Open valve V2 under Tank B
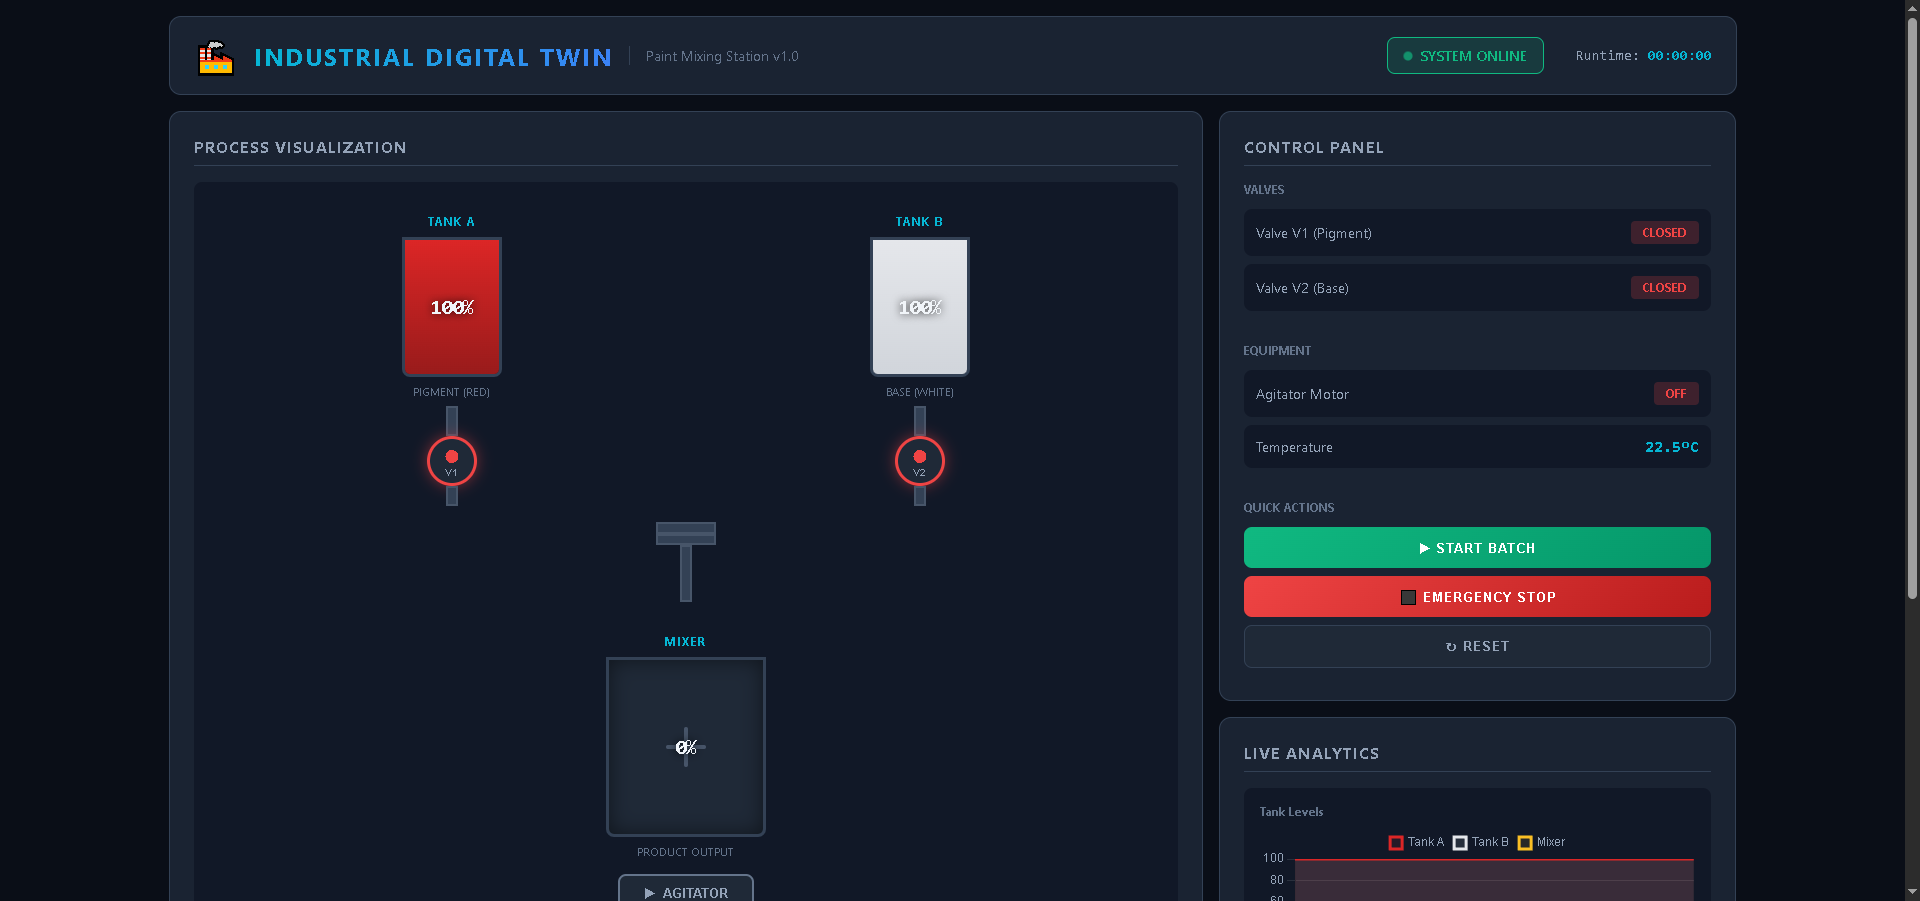This screenshot has width=1920, height=901. pos(920,461)
